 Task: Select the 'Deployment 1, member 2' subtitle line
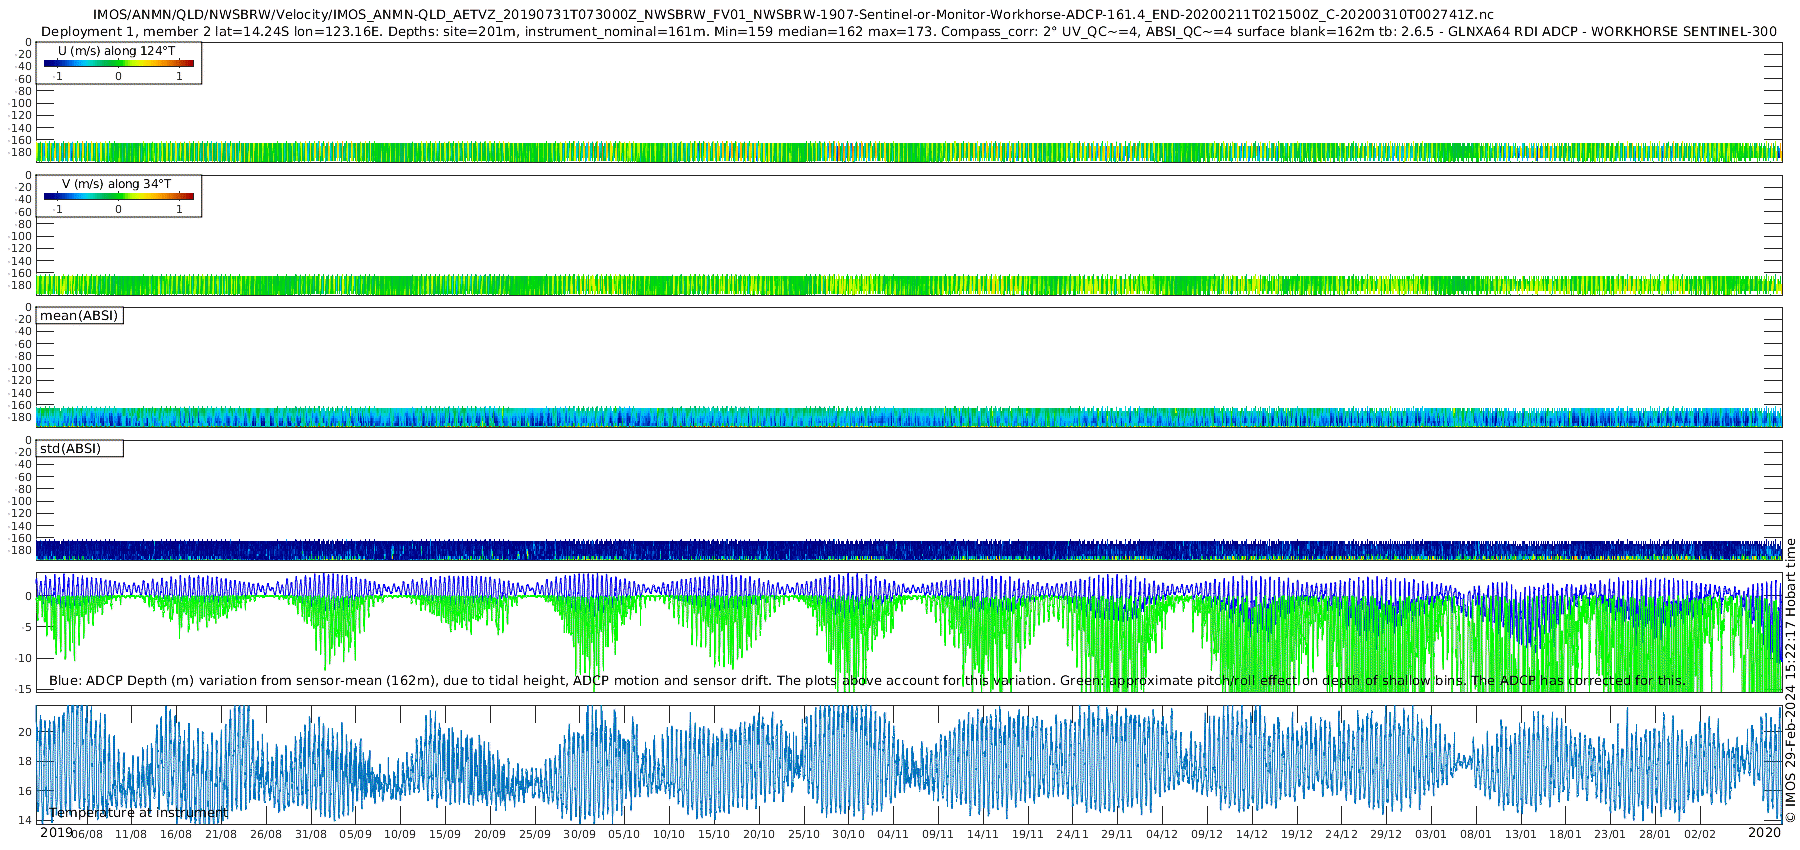909,32
